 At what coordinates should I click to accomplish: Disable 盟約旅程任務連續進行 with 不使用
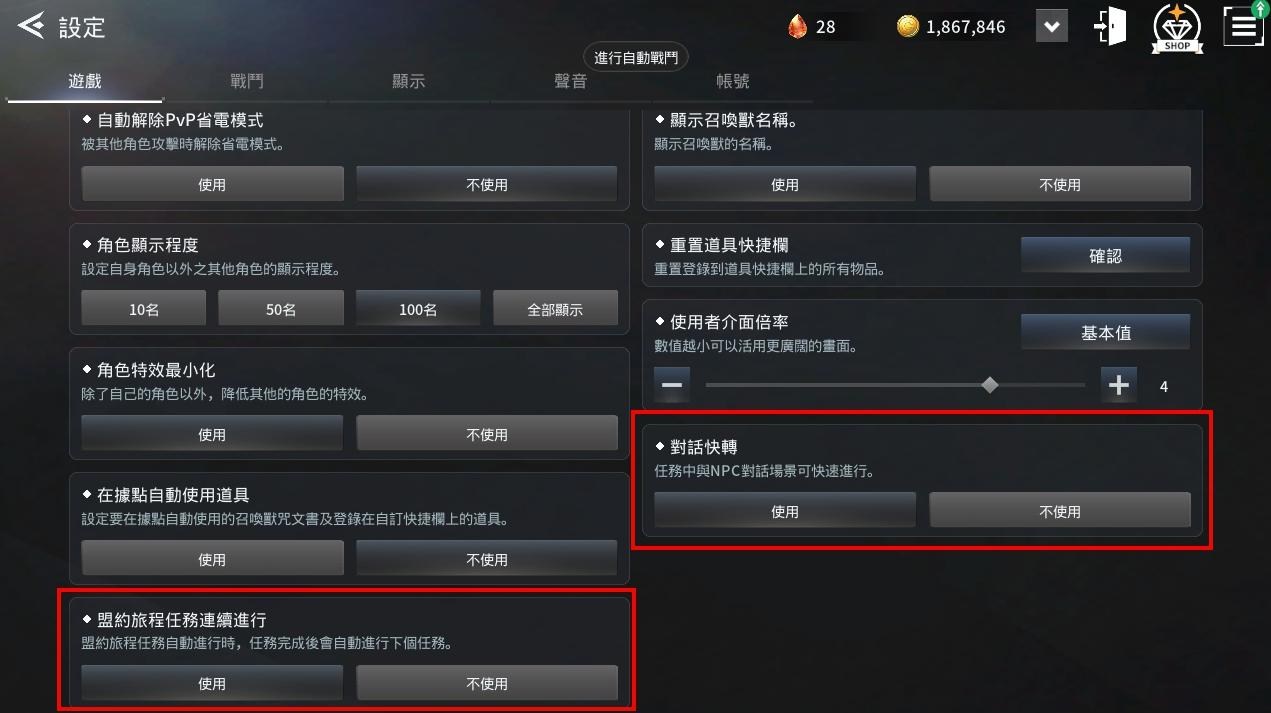pos(487,684)
